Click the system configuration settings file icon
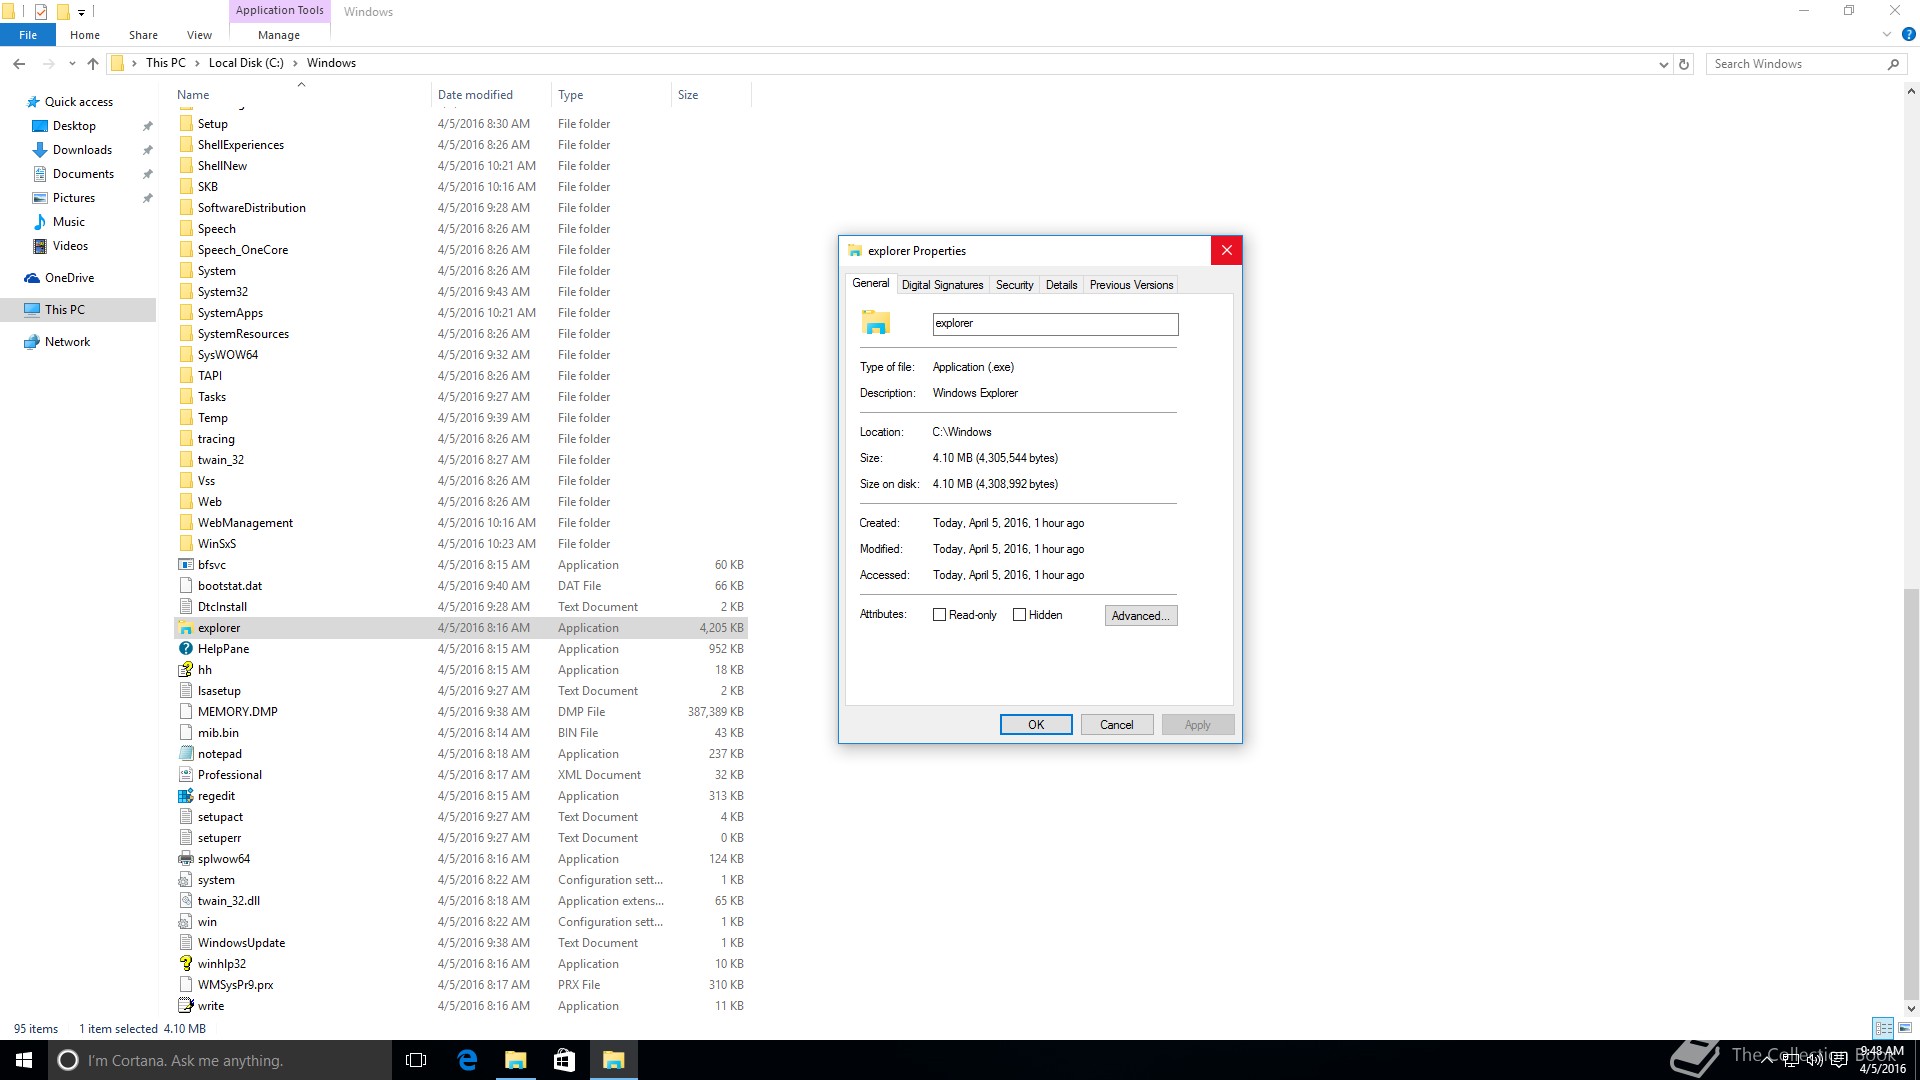Image resolution: width=1920 pixels, height=1080 pixels. pos(185,880)
